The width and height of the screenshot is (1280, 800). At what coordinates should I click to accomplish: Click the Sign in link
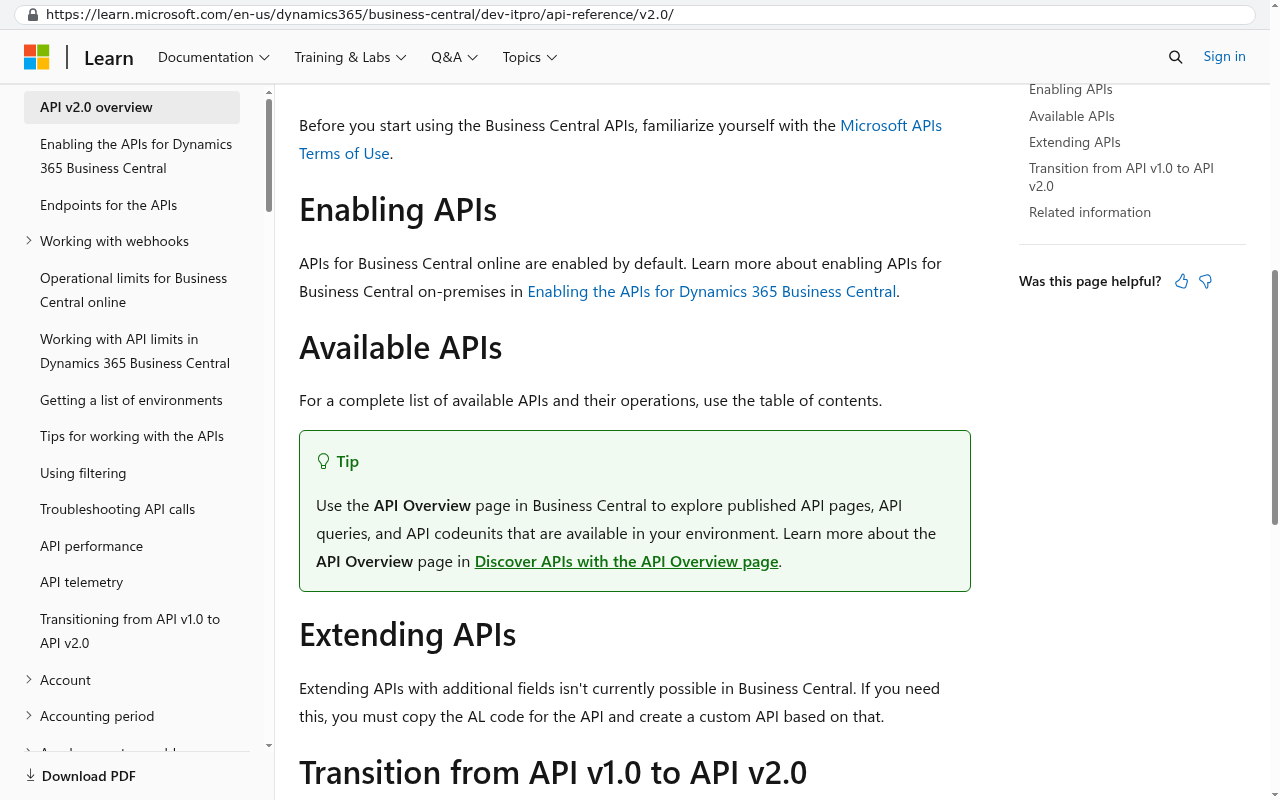(1224, 56)
